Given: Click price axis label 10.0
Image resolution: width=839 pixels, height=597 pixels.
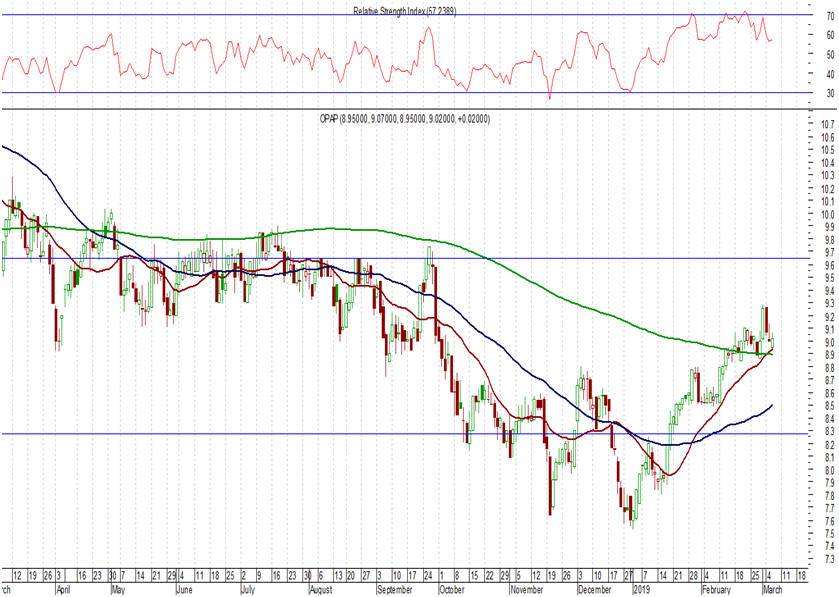Looking at the screenshot, I should click(x=828, y=215).
